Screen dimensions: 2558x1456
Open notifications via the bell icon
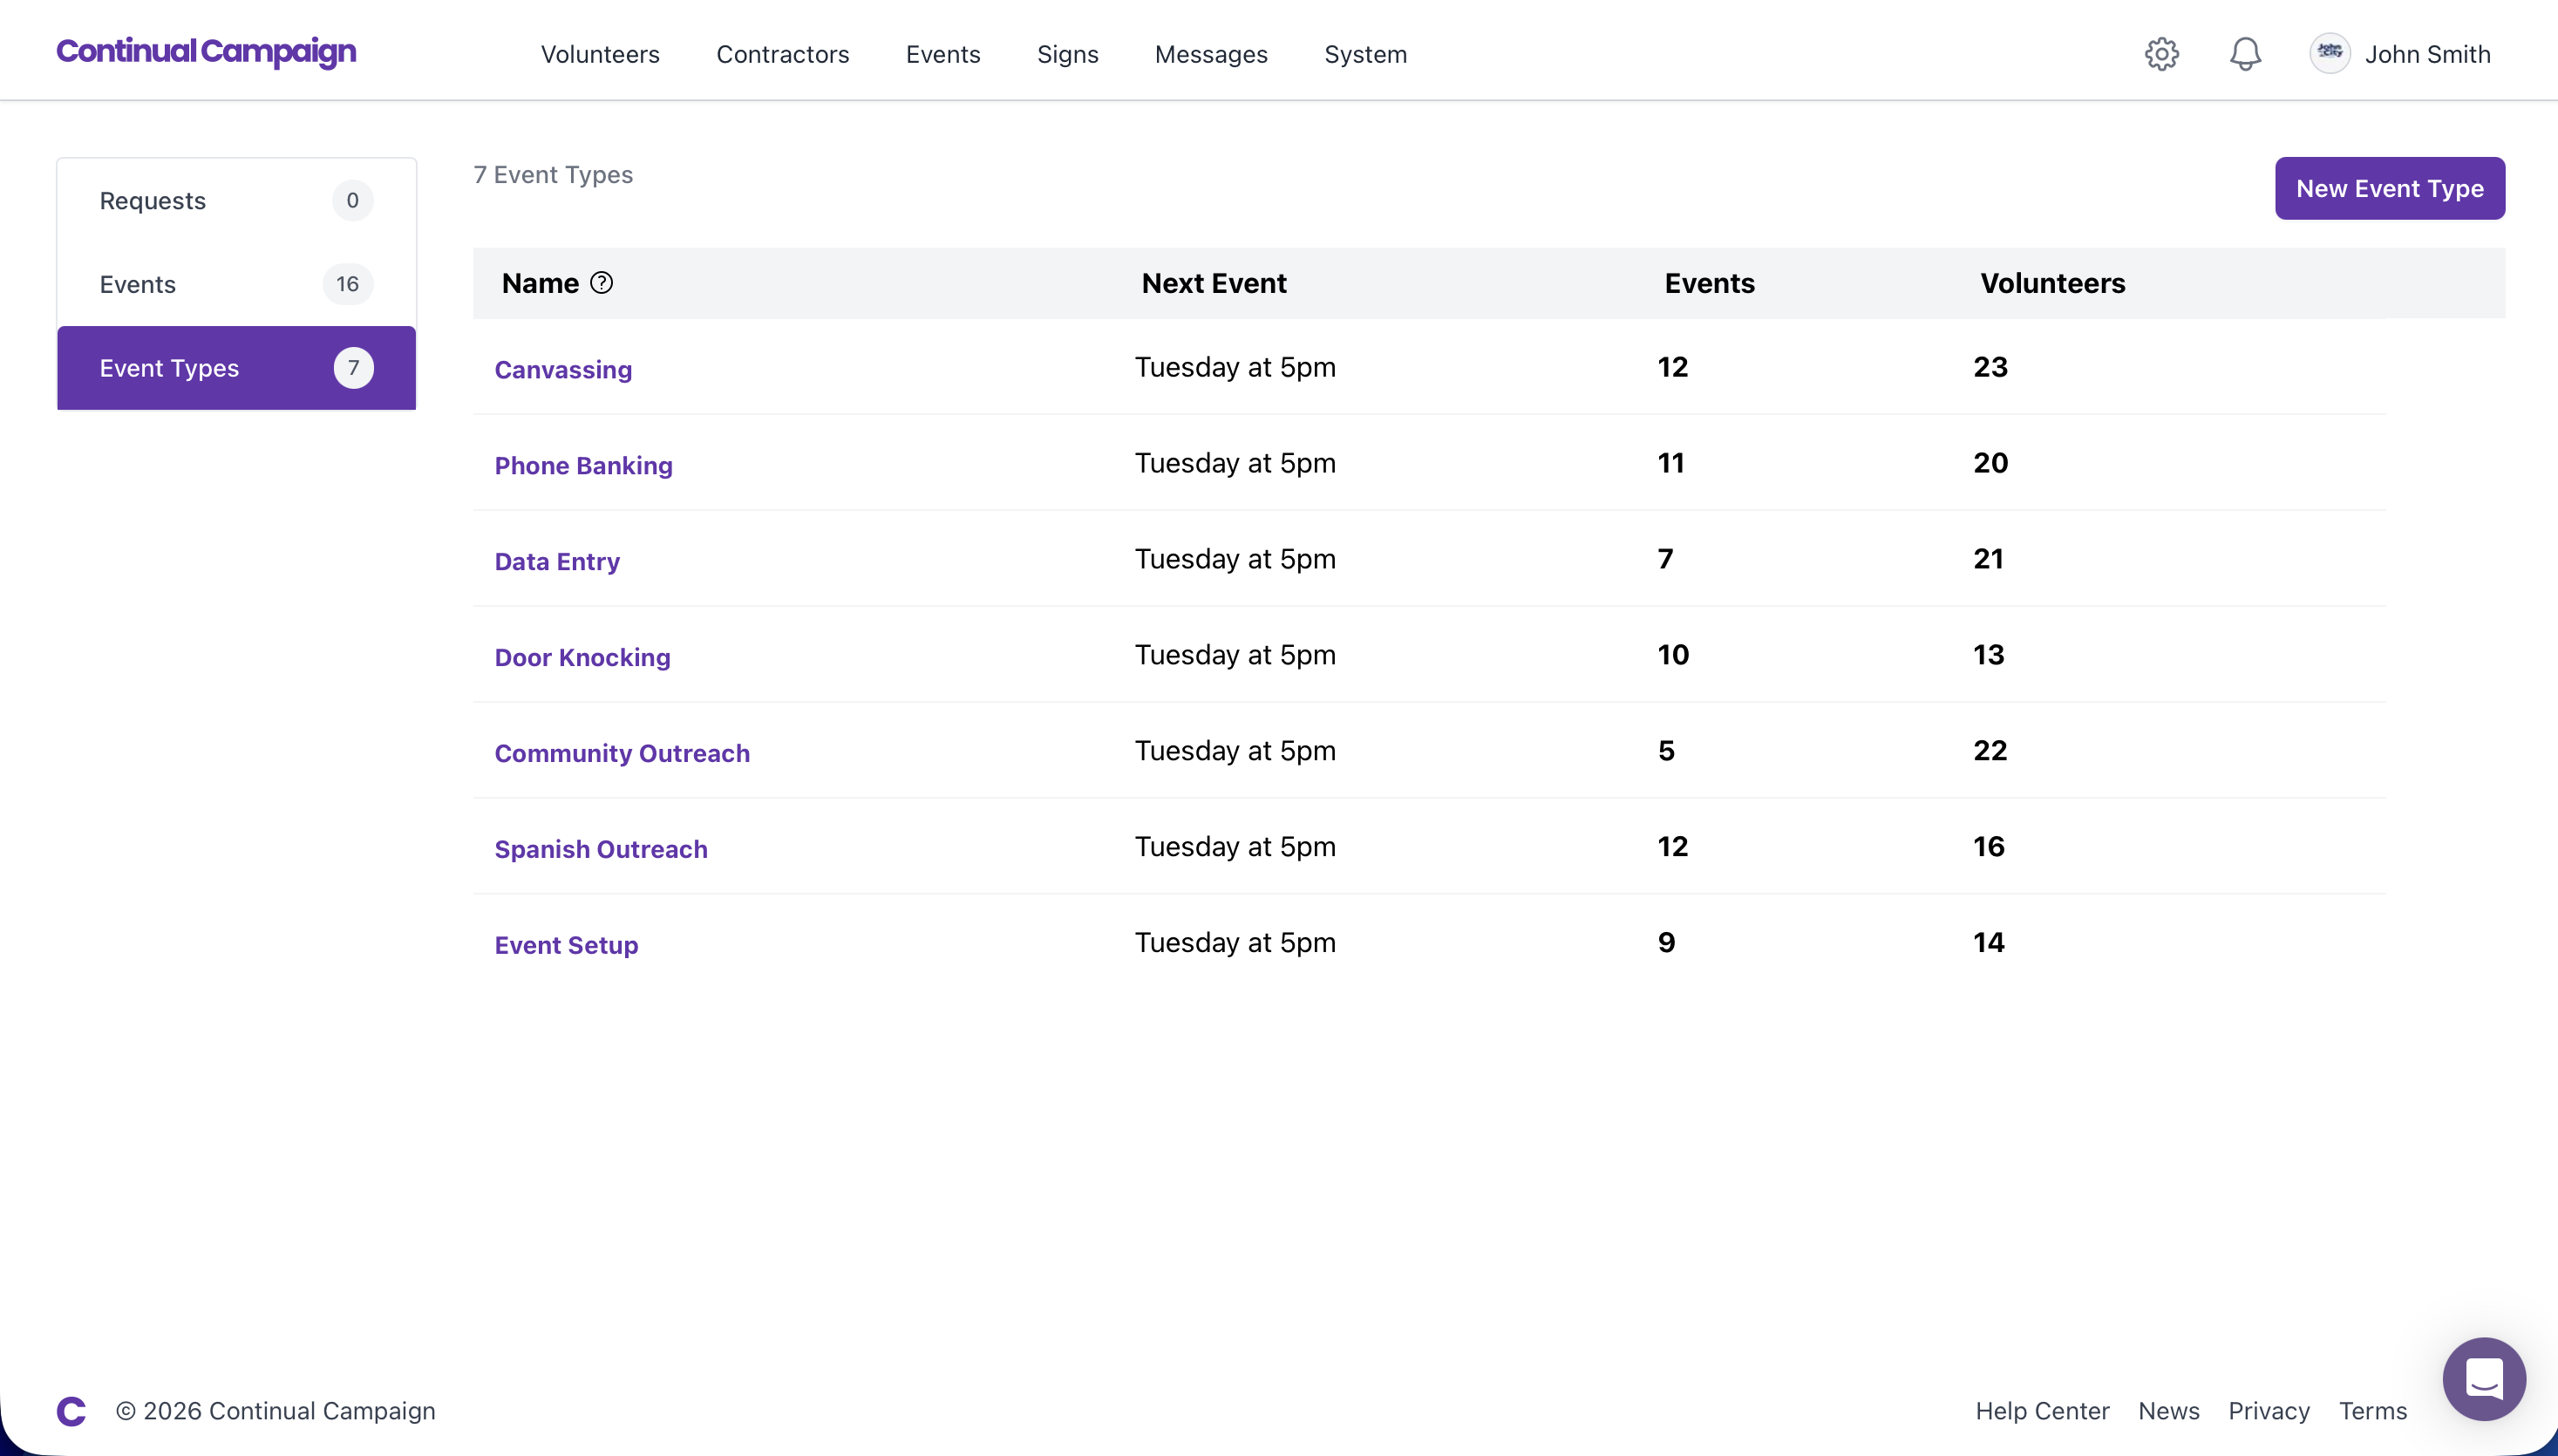click(2243, 54)
